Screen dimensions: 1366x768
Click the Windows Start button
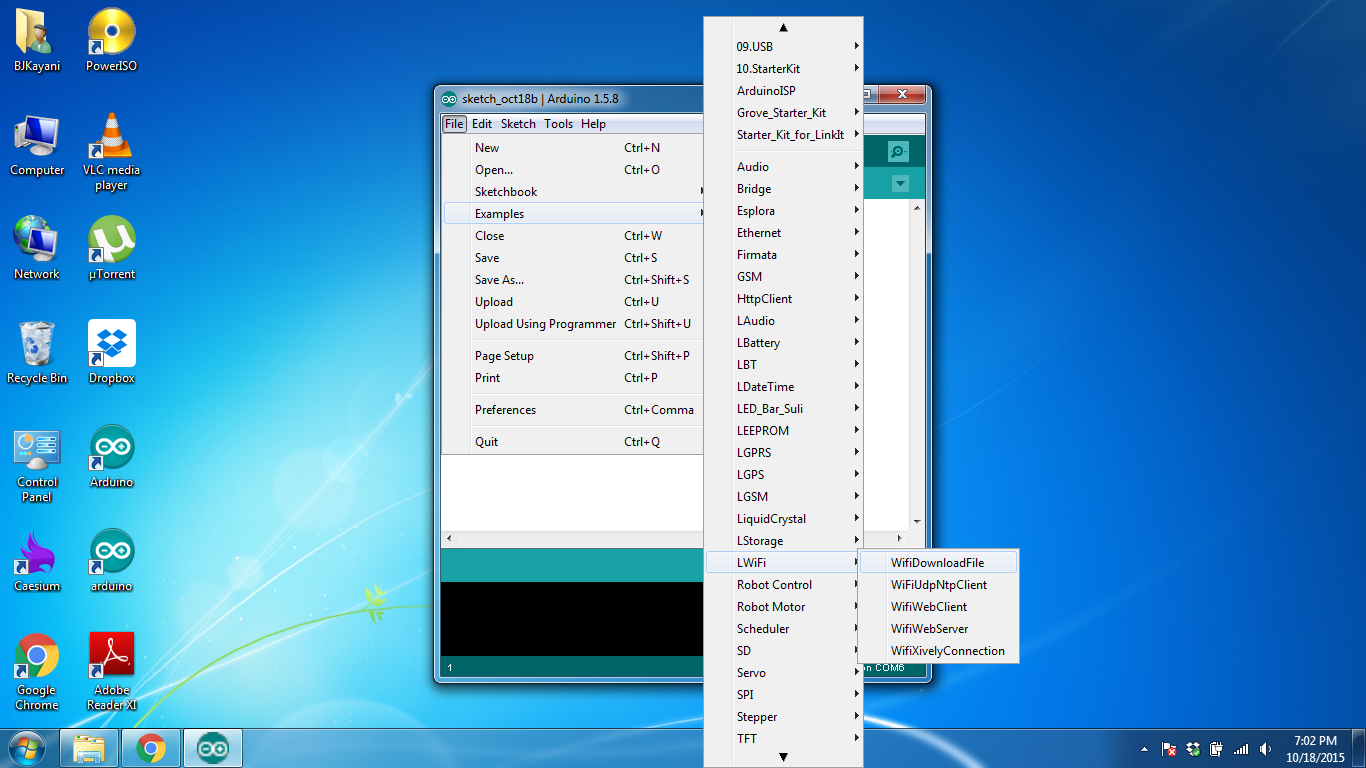pos(27,748)
